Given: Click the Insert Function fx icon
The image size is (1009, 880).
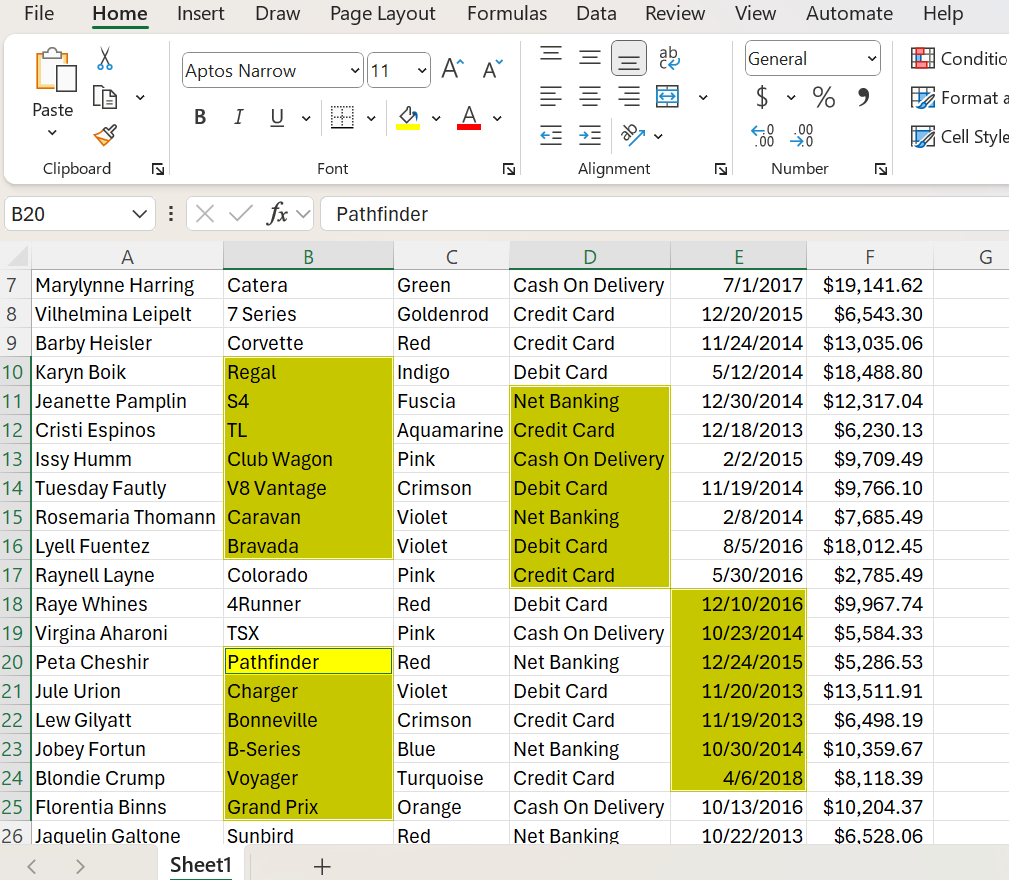Looking at the screenshot, I should point(278,214).
